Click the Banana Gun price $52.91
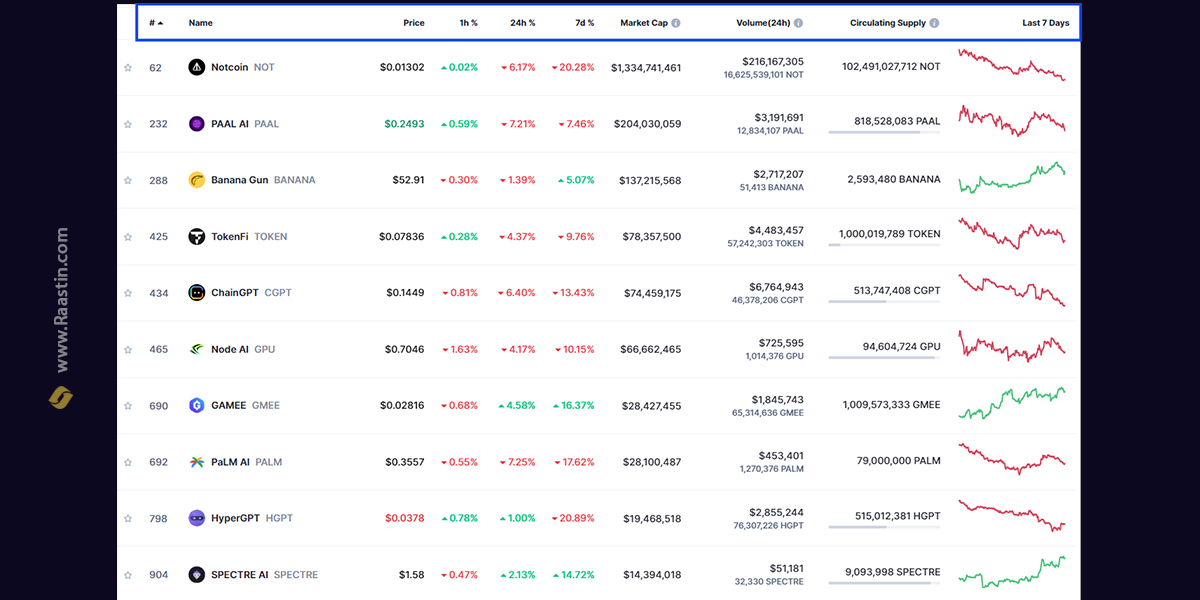Viewport: 1200px width, 600px height. pyautogui.click(x=408, y=181)
